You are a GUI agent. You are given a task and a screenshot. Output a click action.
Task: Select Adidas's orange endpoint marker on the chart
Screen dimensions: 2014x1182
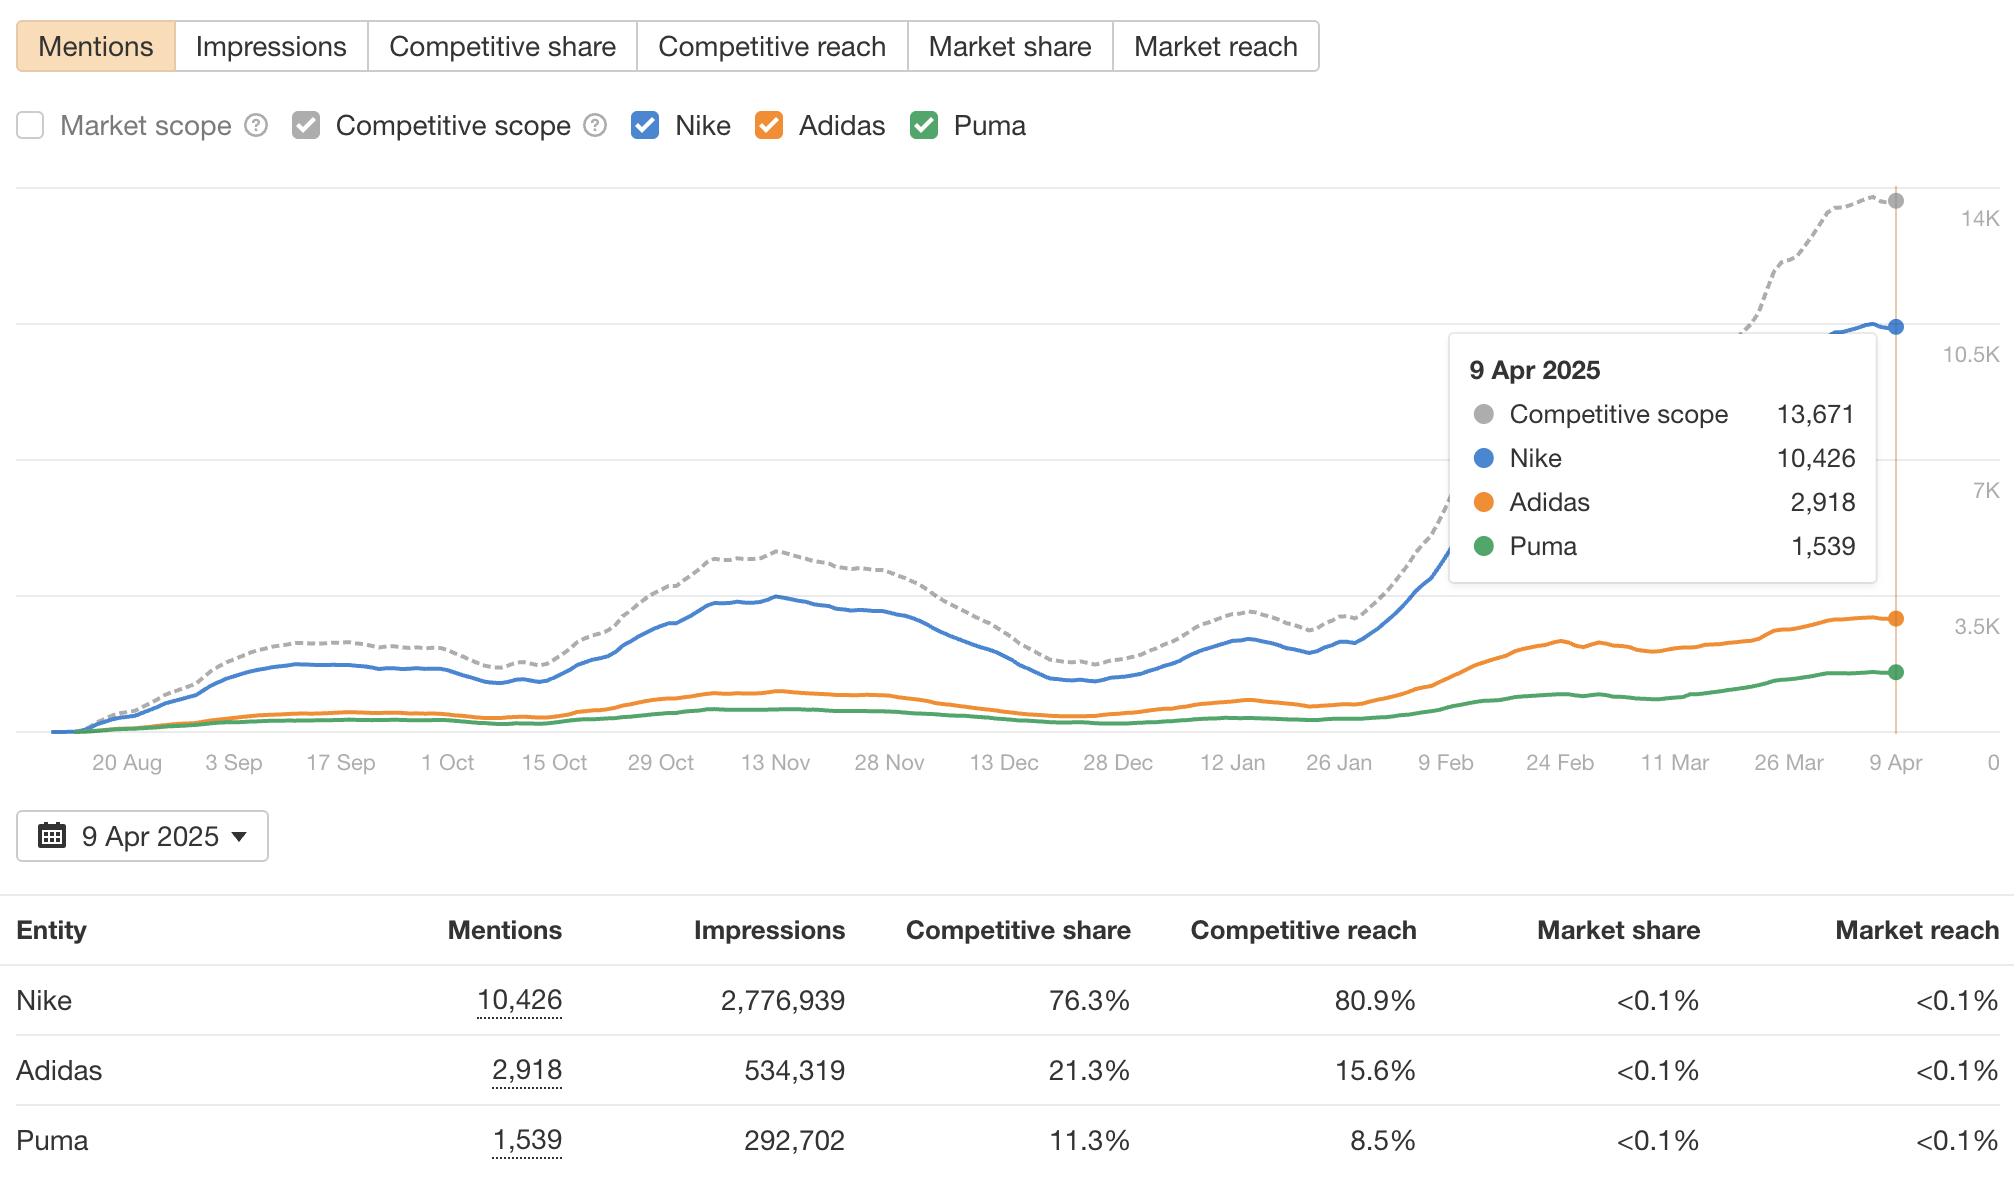pyautogui.click(x=1896, y=618)
